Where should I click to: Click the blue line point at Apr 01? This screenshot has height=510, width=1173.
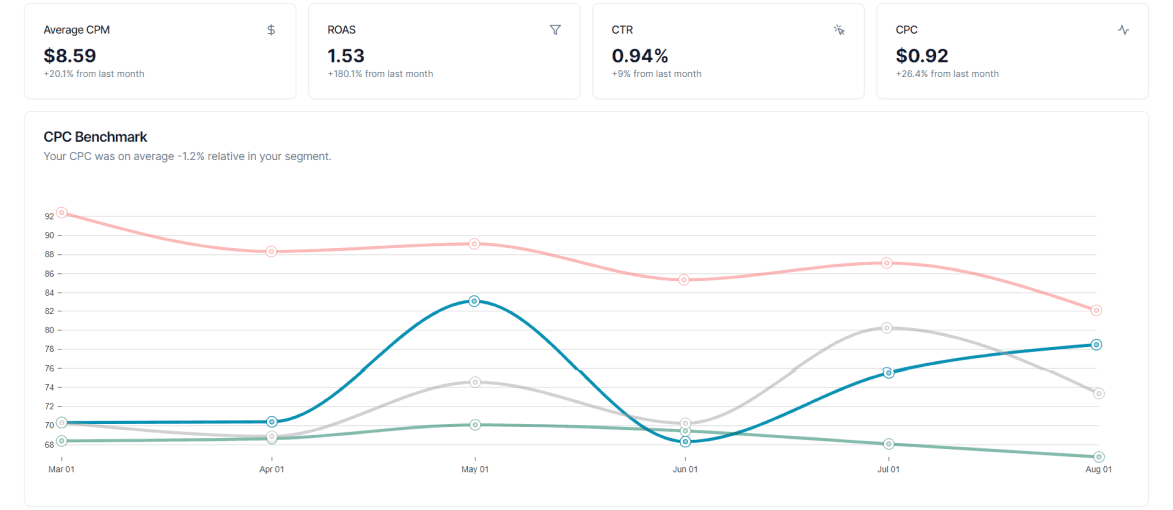(272, 422)
